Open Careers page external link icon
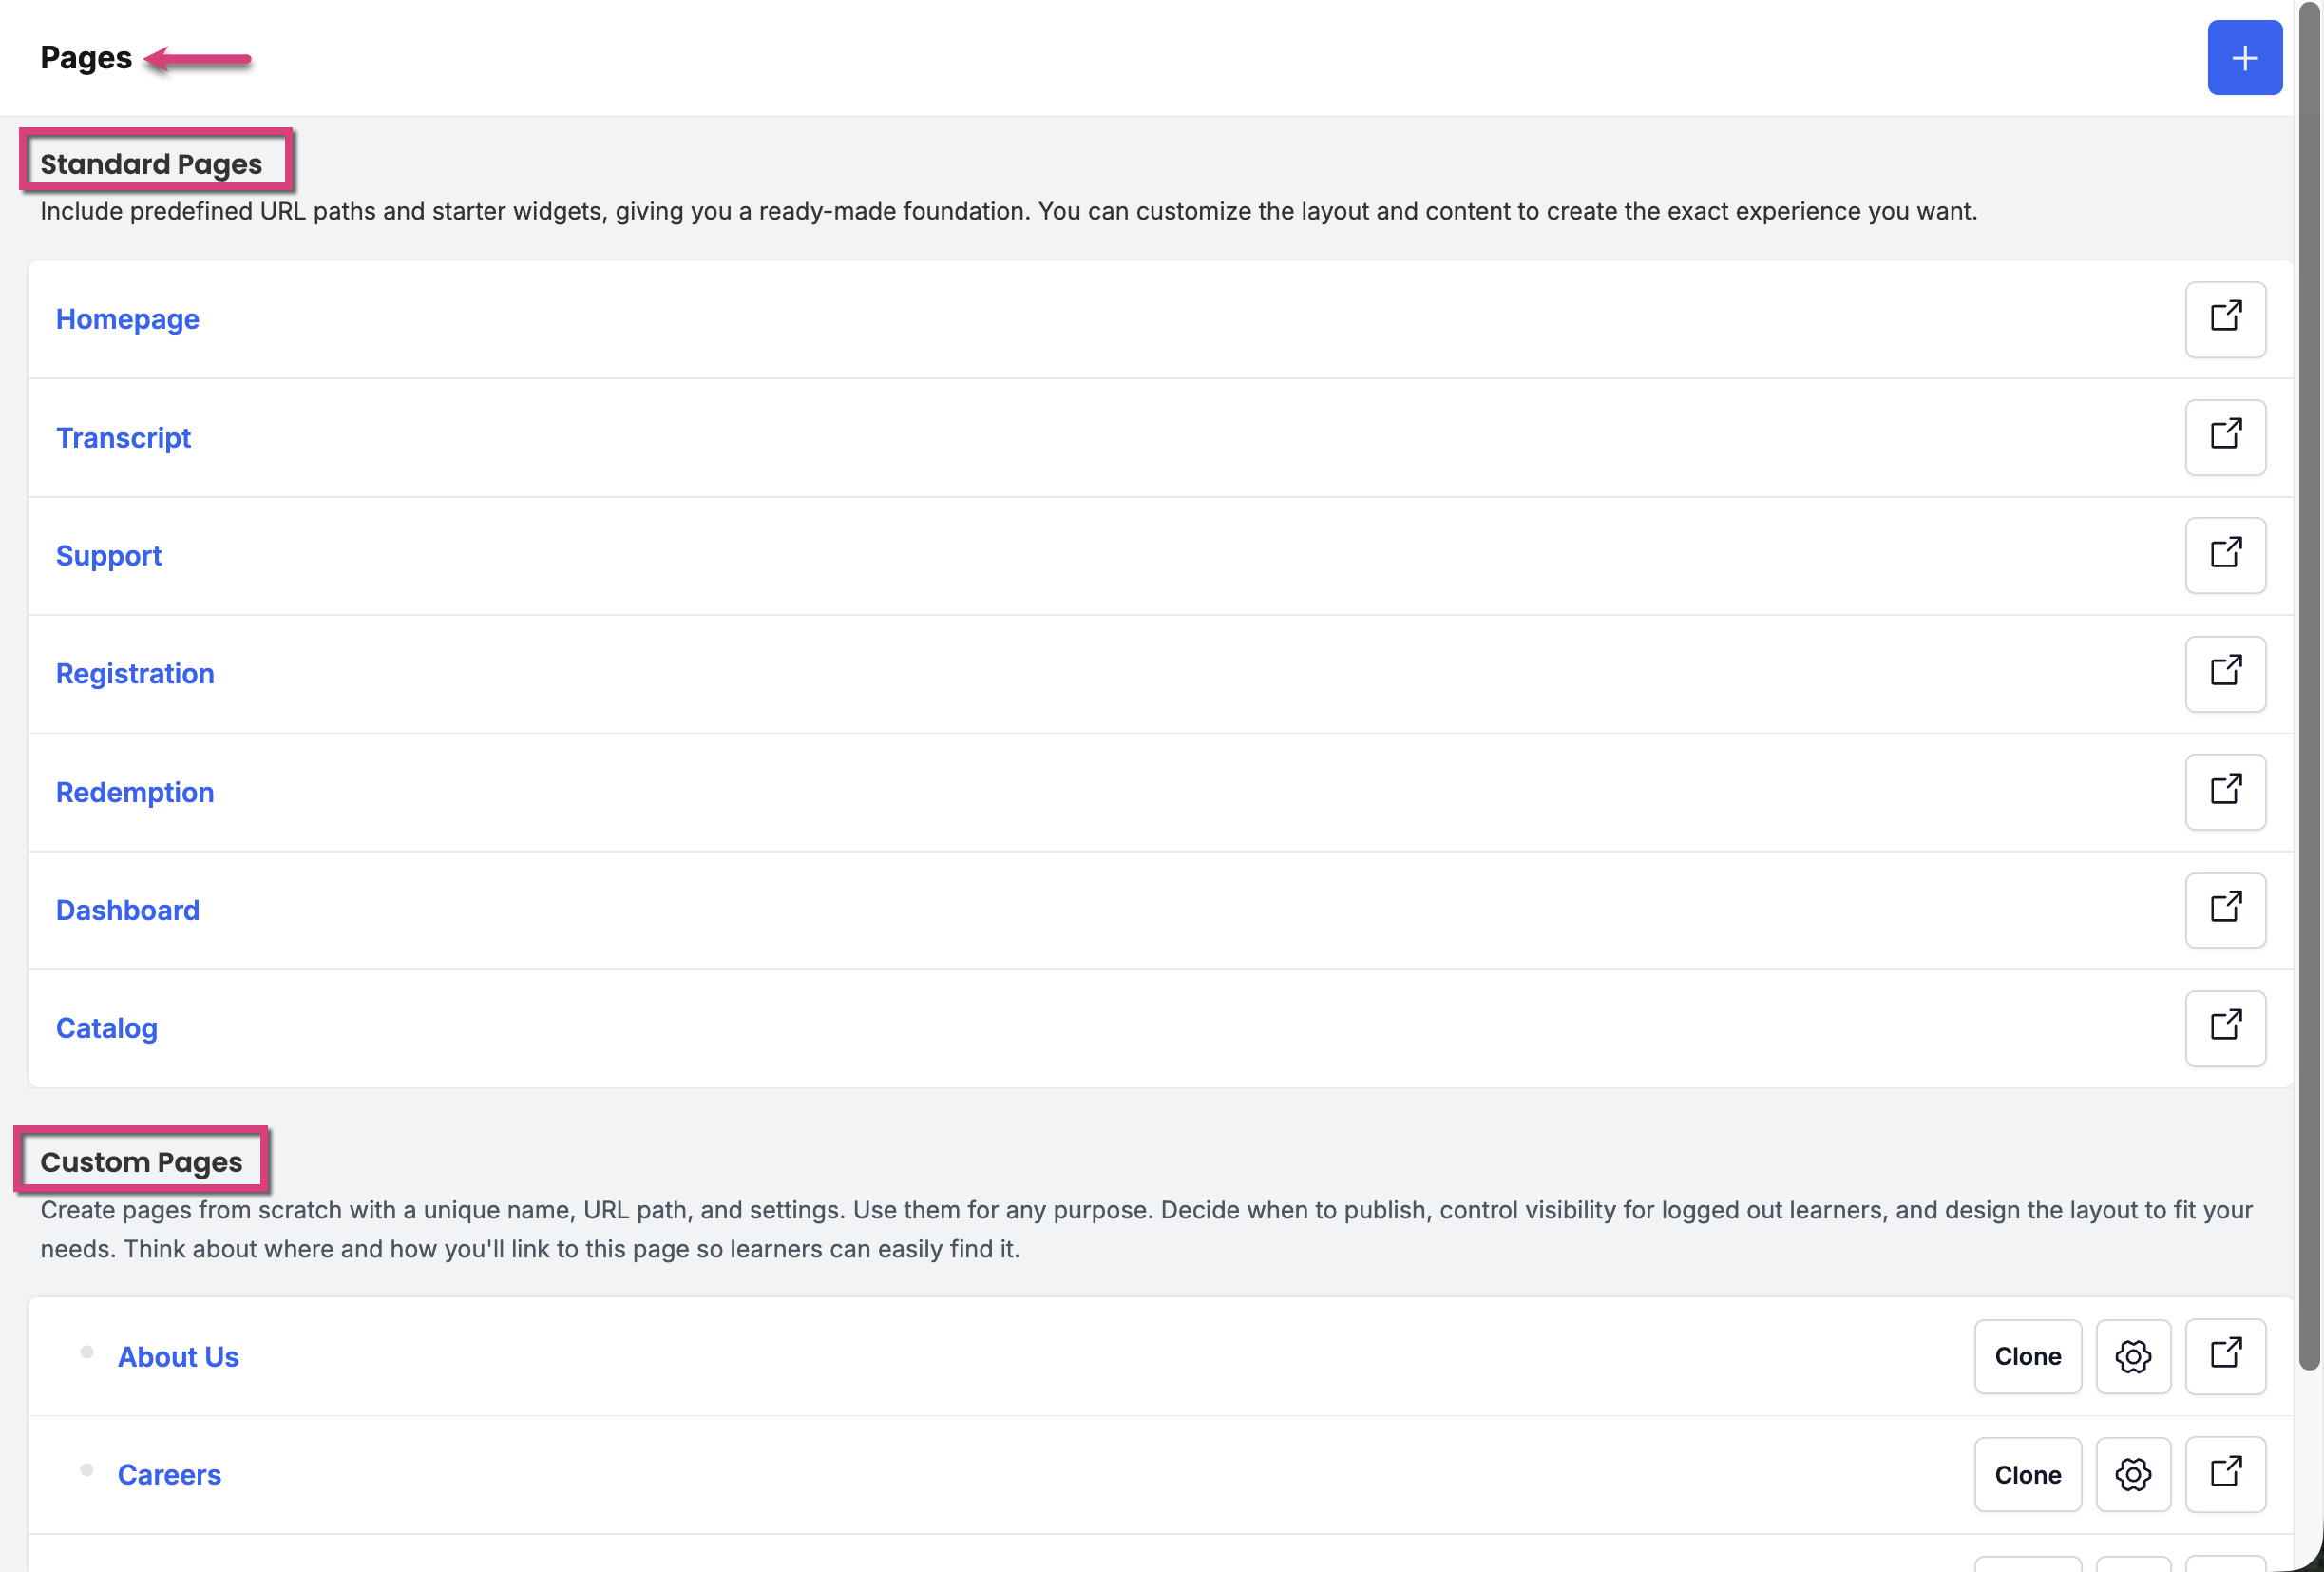2324x1572 pixels. click(x=2225, y=1474)
